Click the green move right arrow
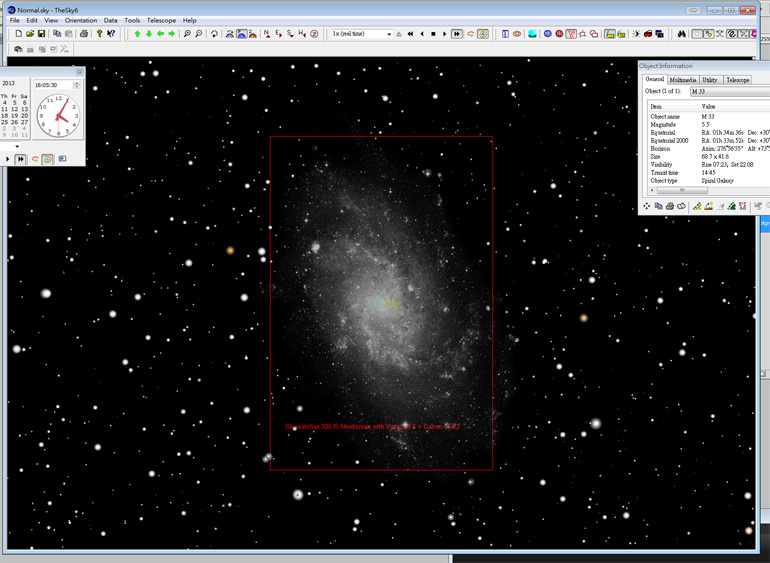The image size is (770, 563). click(x=172, y=34)
